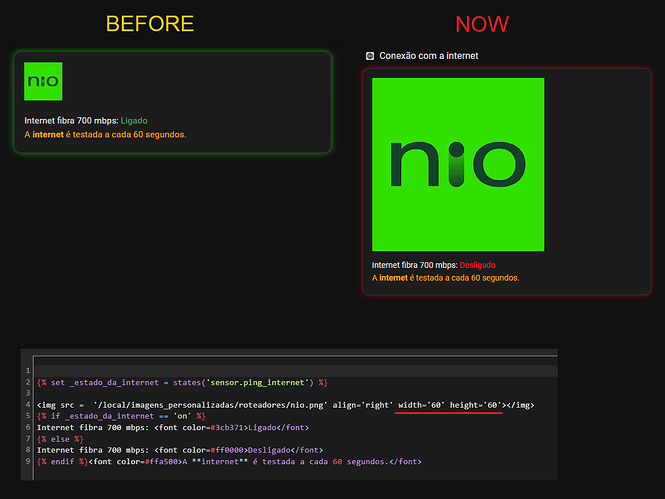Click the height='60' attribute in code
665x499 pixels.
[x=475, y=405]
